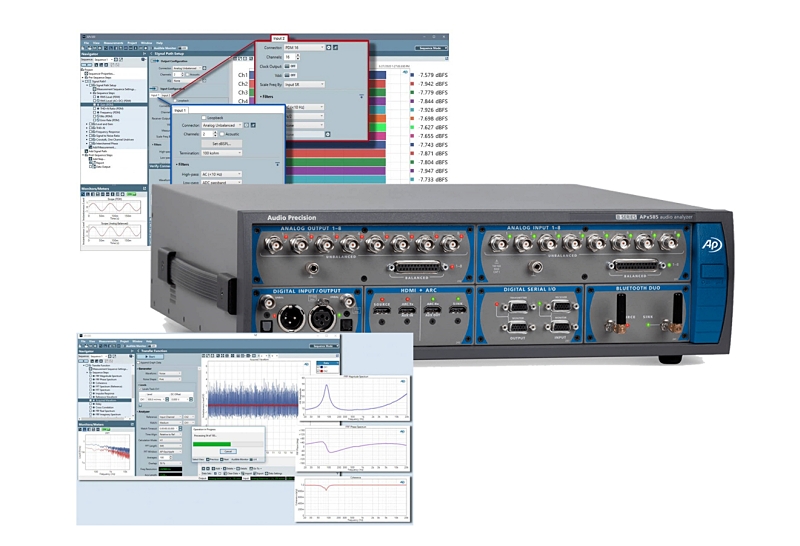Select Signal to Noise Ratio in Navigator tree

click(107, 136)
